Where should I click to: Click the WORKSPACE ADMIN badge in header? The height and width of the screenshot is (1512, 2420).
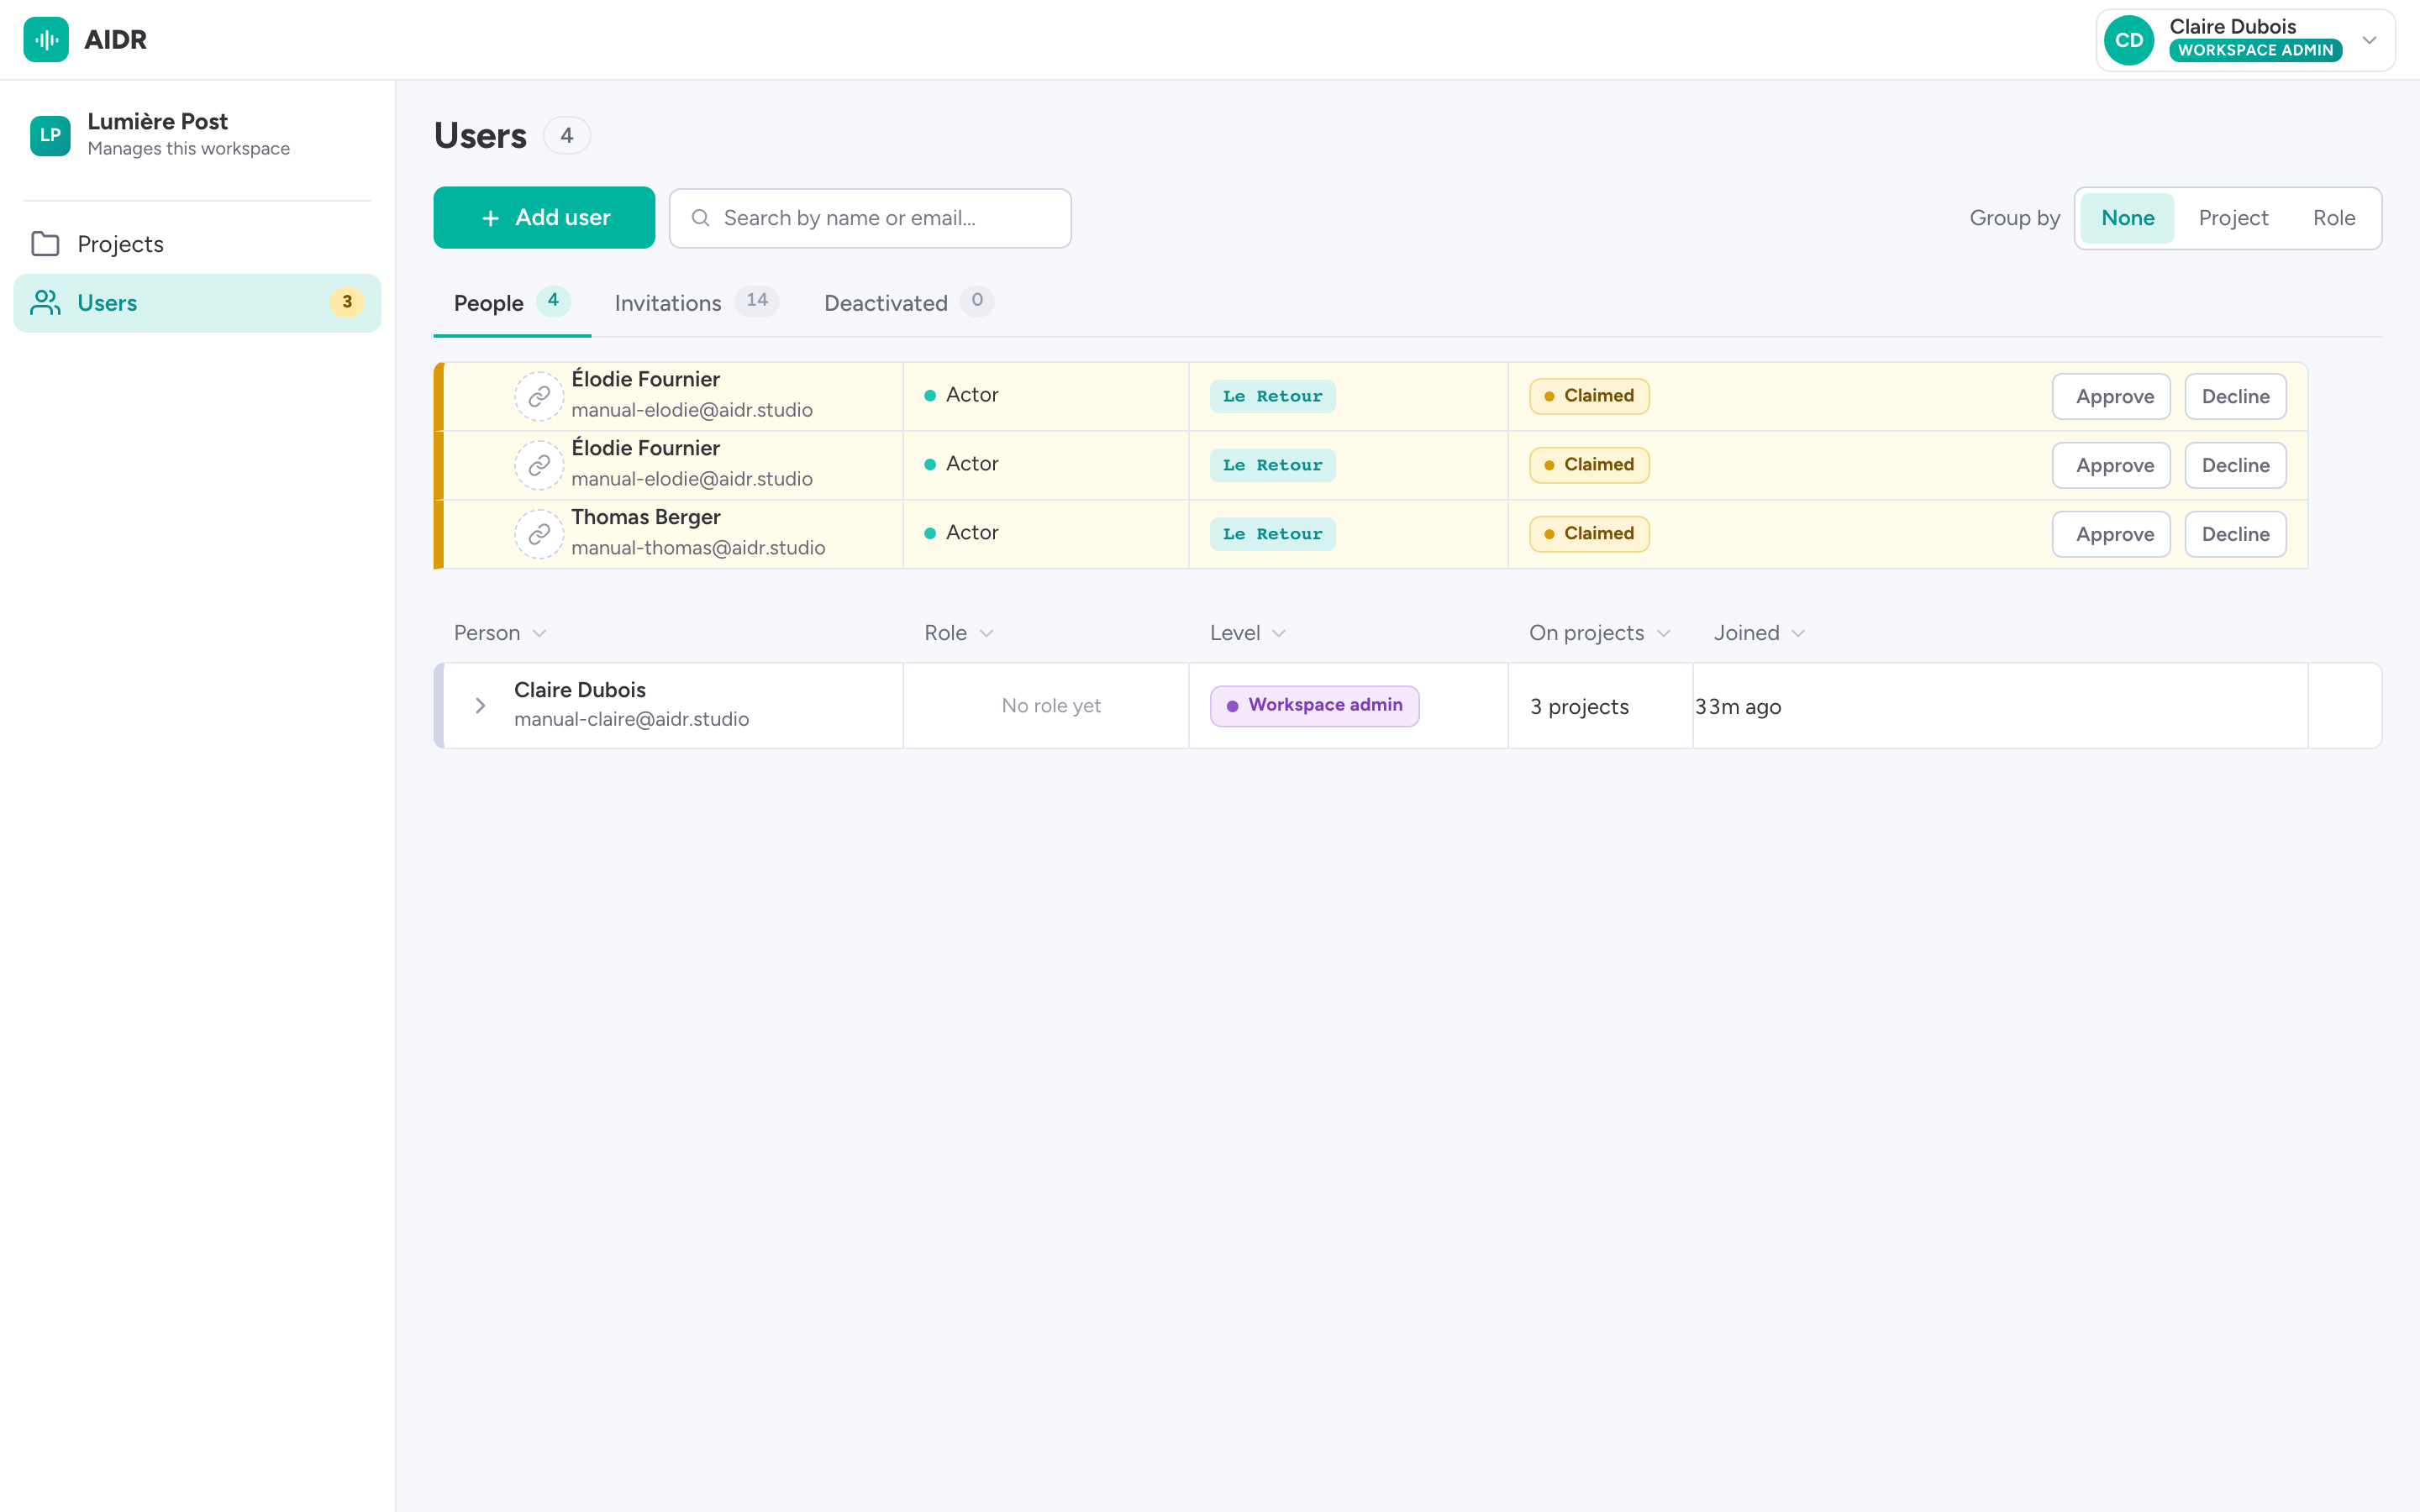pyautogui.click(x=2255, y=50)
